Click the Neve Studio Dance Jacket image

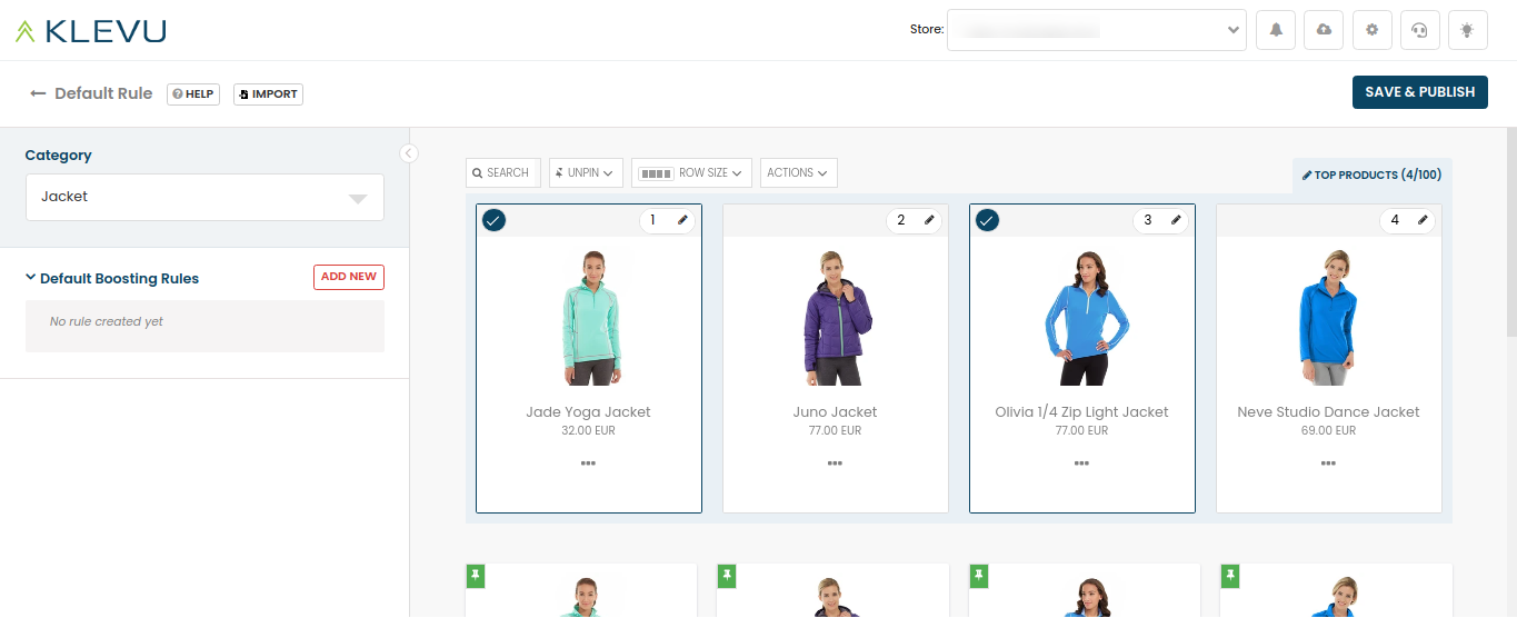[x=1329, y=318]
